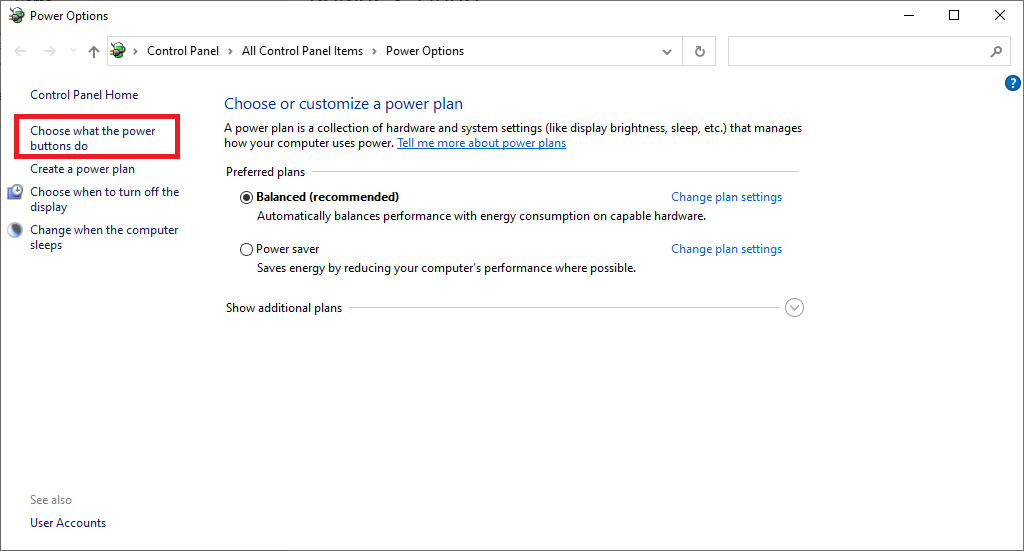Image resolution: width=1024 pixels, height=551 pixels.
Task: Navigate to Control Panel in breadcrumb
Action: click(x=184, y=51)
